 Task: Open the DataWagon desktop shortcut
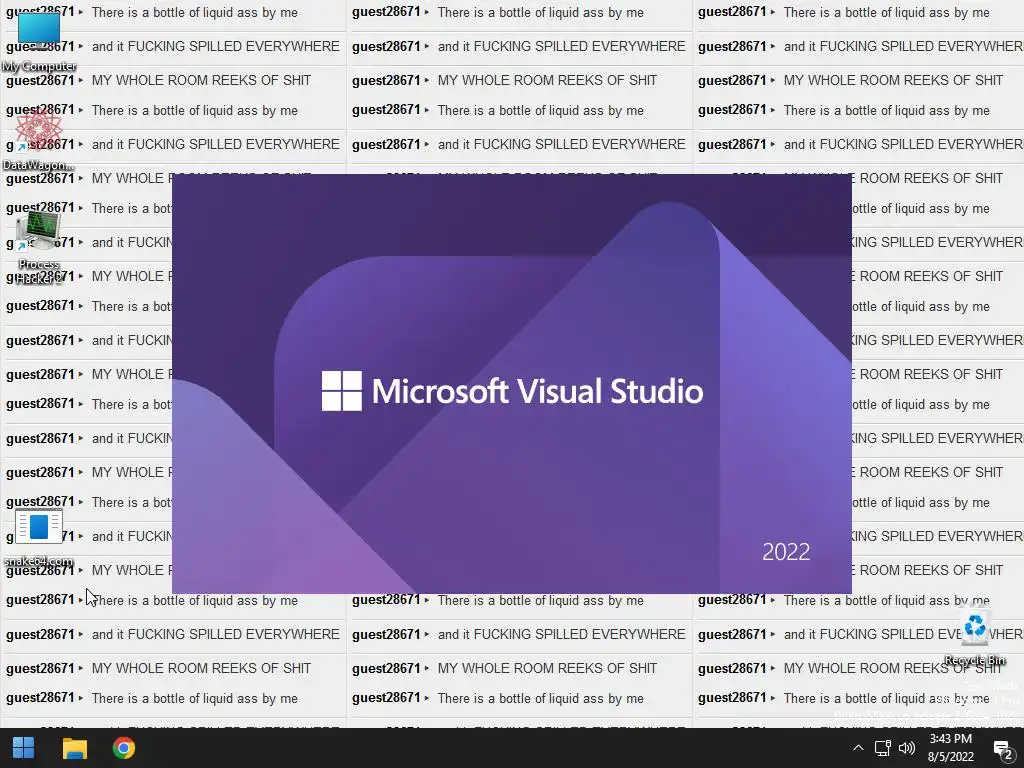click(x=39, y=140)
